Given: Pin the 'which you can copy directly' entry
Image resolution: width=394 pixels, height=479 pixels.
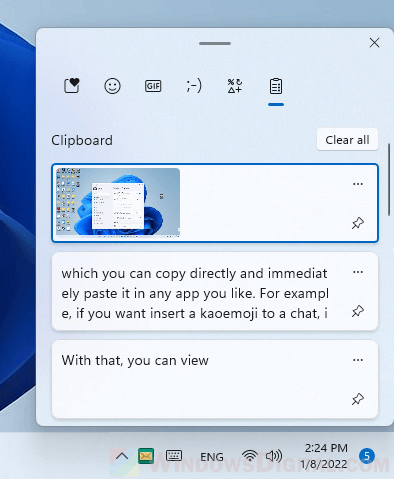Looking at the screenshot, I should point(358,311).
